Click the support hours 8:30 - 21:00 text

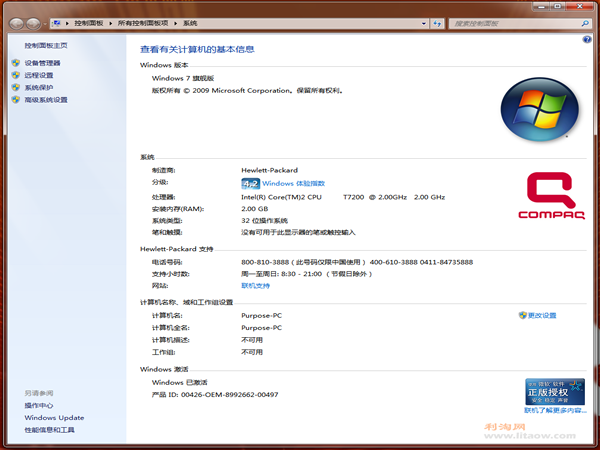click(302, 274)
